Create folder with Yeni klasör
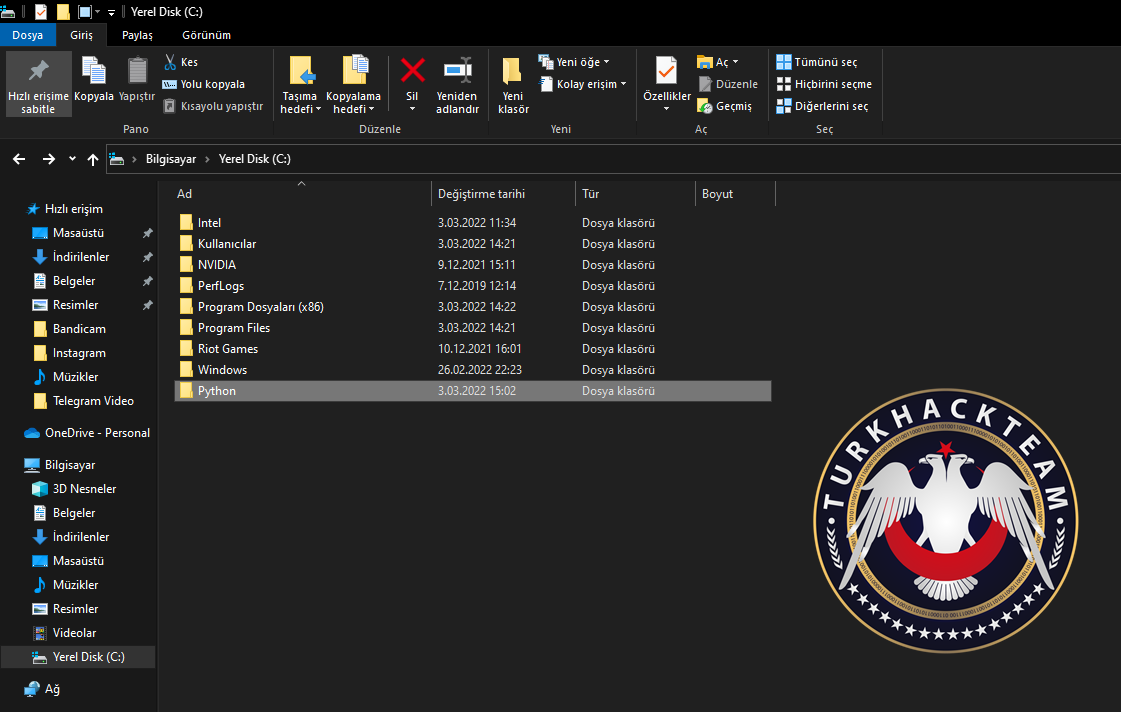Image resolution: width=1121 pixels, height=712 pixels. pyautogui.click(x=513, y=84)
